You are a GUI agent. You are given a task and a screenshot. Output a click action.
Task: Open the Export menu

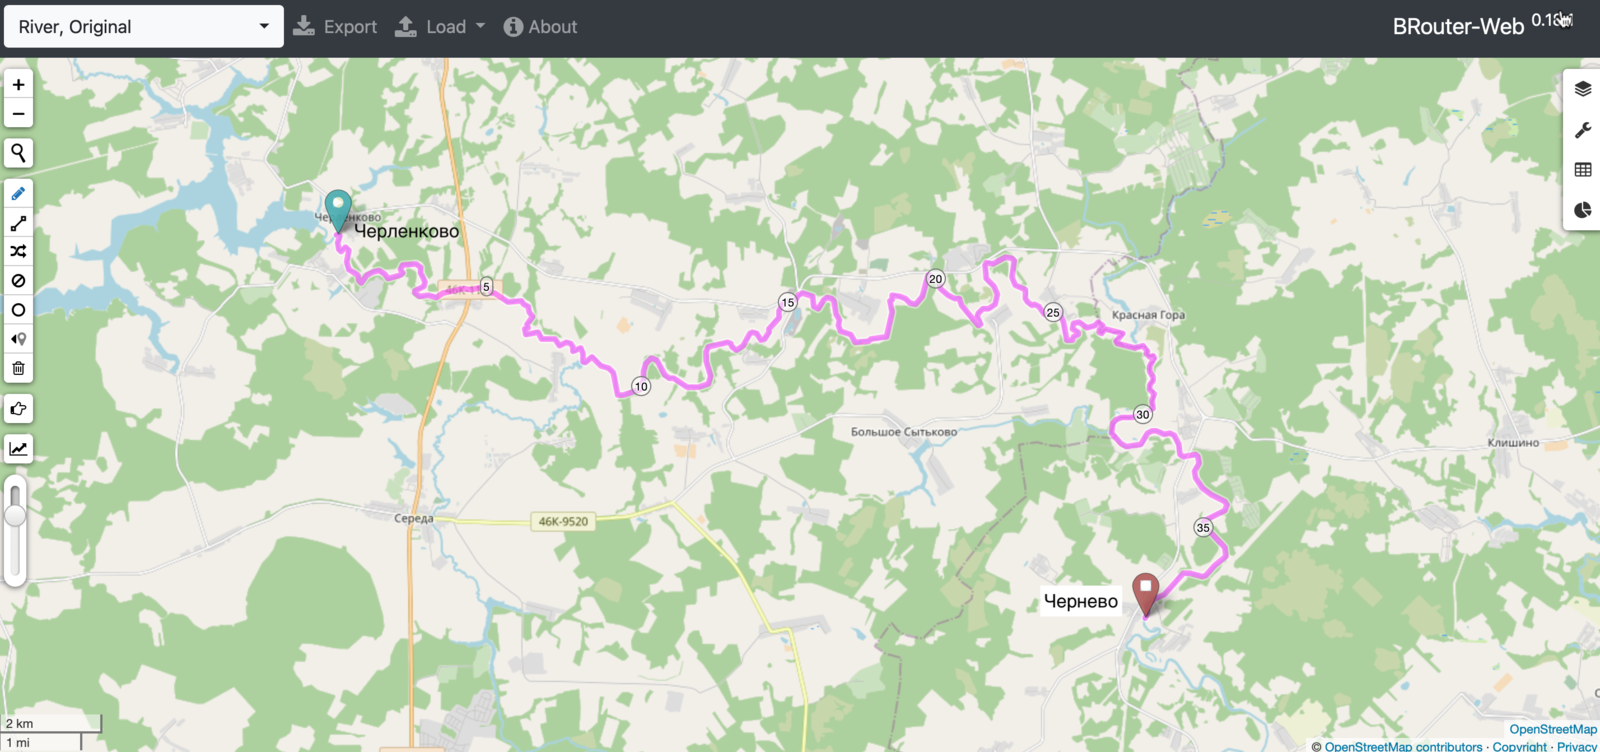(x=335, y=27)
